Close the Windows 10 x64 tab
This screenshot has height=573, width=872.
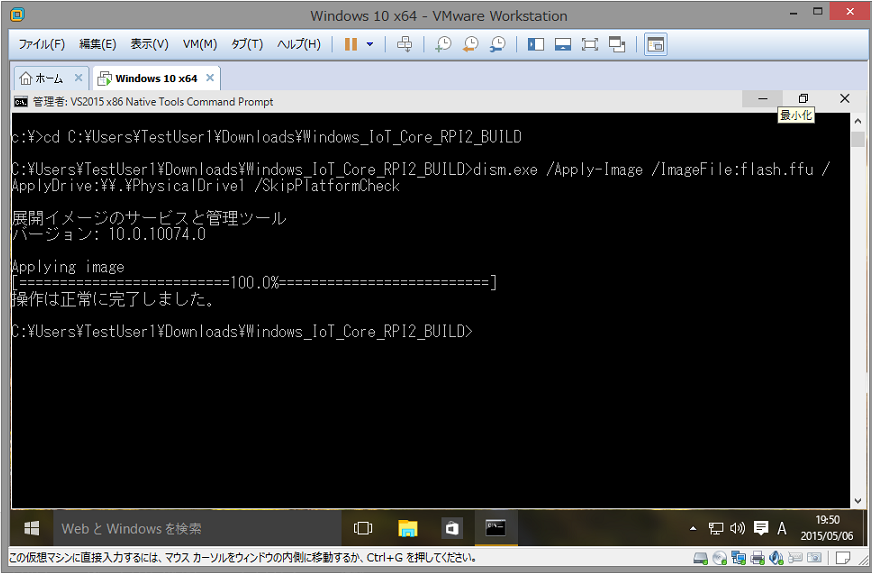(209, 78)
